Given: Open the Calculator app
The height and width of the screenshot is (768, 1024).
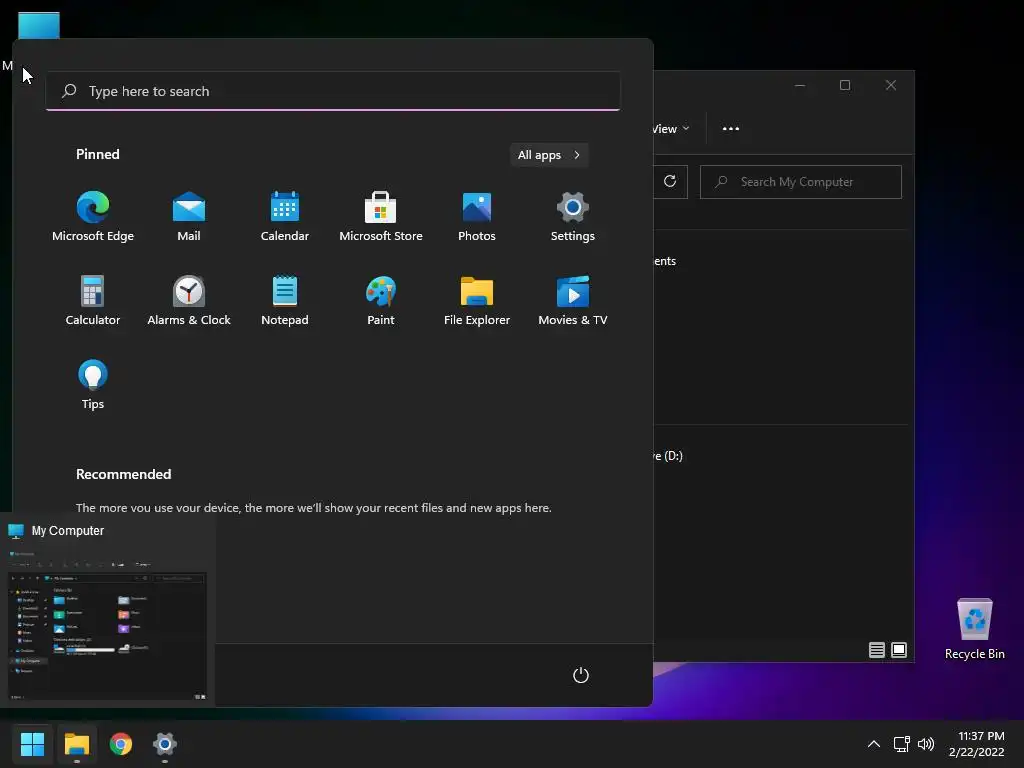Looking at the screenshot, I should [93, 300].
